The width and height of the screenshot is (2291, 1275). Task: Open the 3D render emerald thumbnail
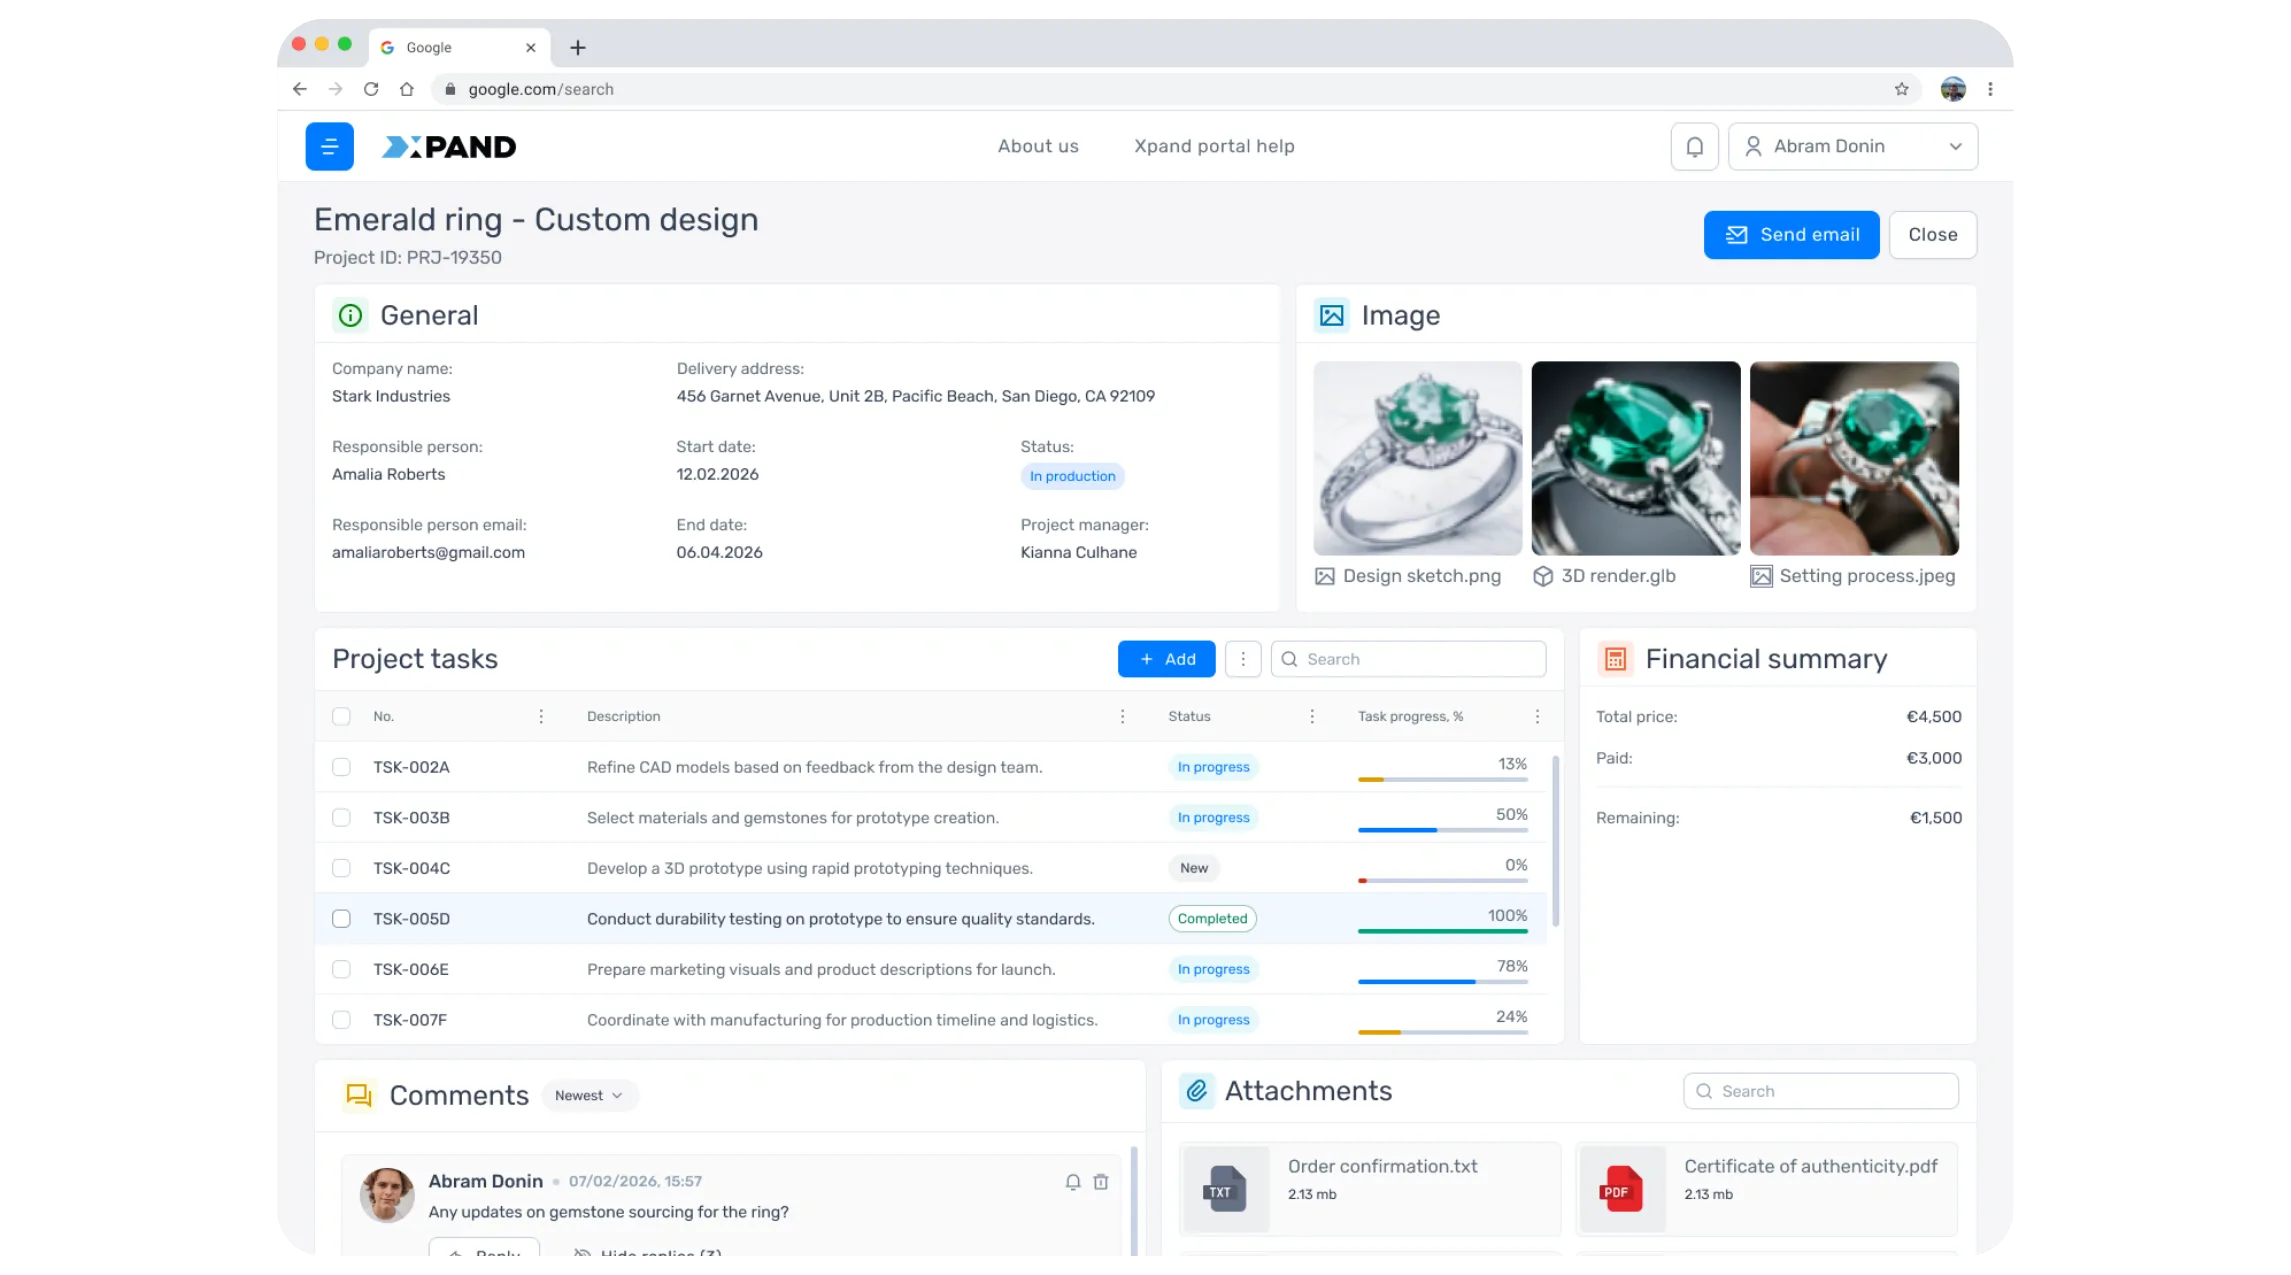pos(1635,458)
